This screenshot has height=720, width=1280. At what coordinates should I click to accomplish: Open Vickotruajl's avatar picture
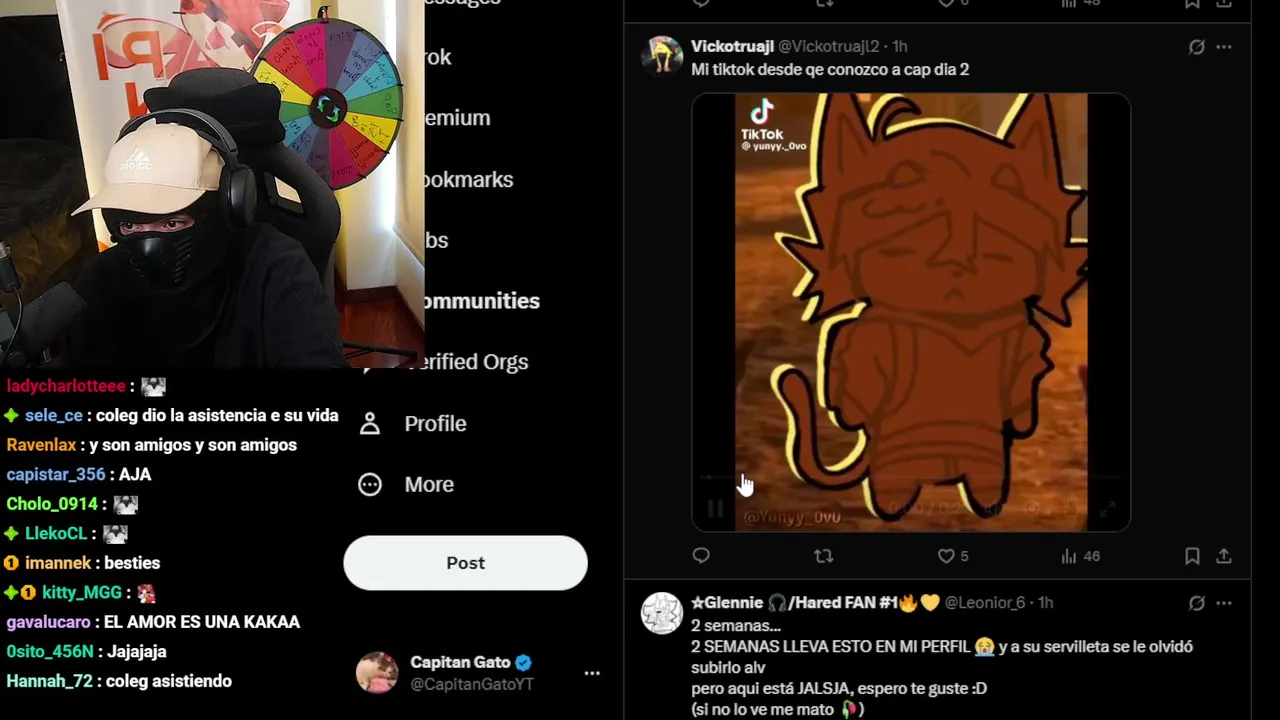point(661,56)
